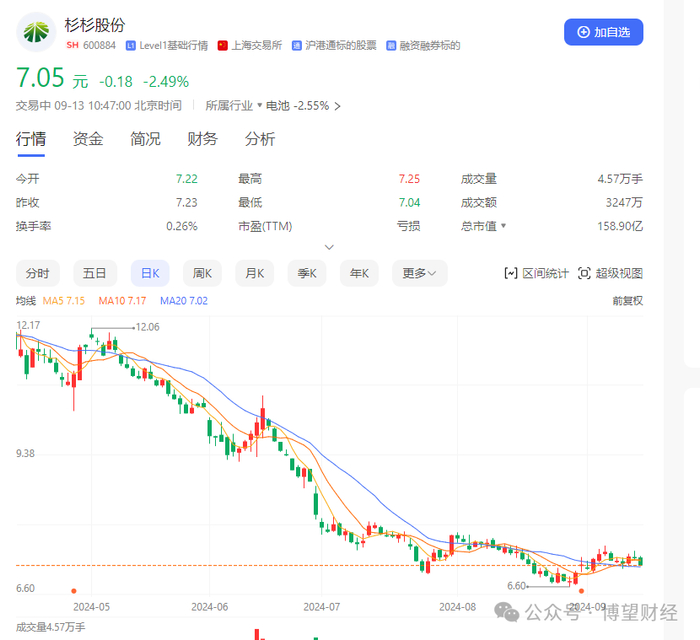This screenshot has width=700, height=640.
Task: Click the Level1基础行情 badge icon
Action: coord(130,46)
